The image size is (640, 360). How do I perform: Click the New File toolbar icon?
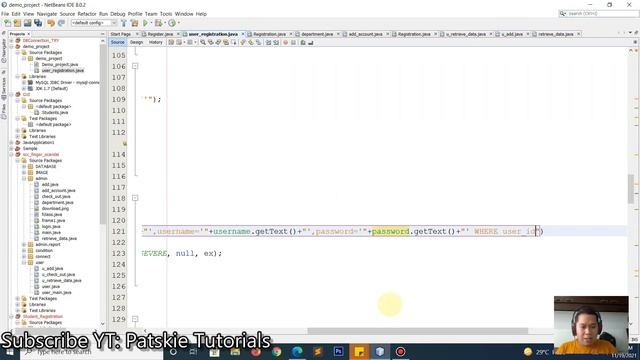7,23
